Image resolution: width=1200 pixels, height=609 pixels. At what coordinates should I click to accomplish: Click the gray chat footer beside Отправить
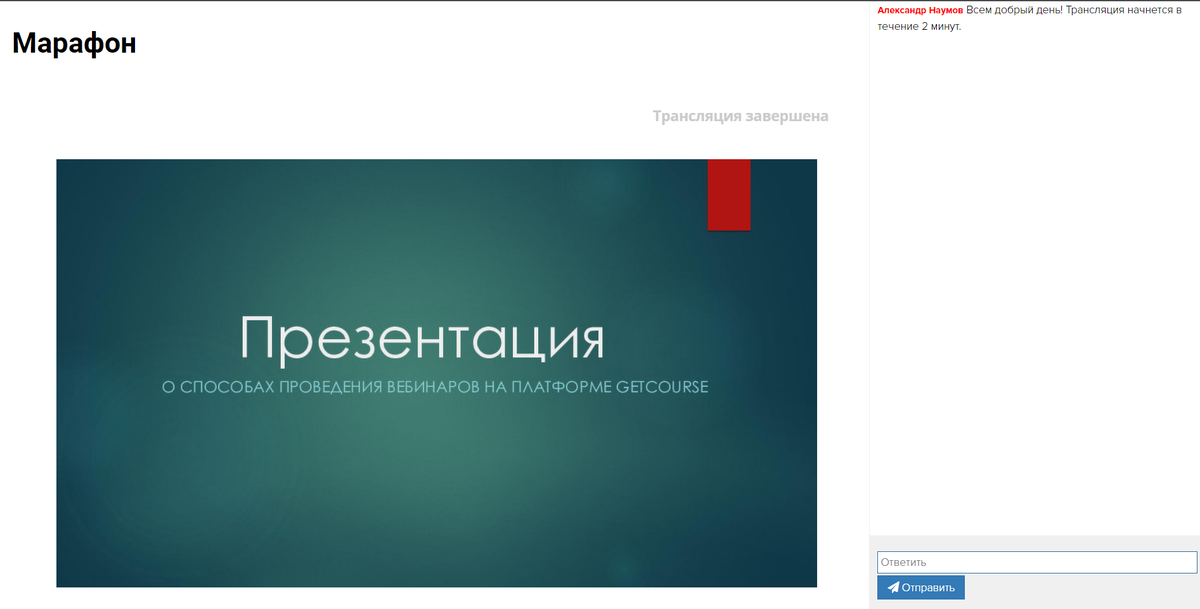(x=1080, y=588)
